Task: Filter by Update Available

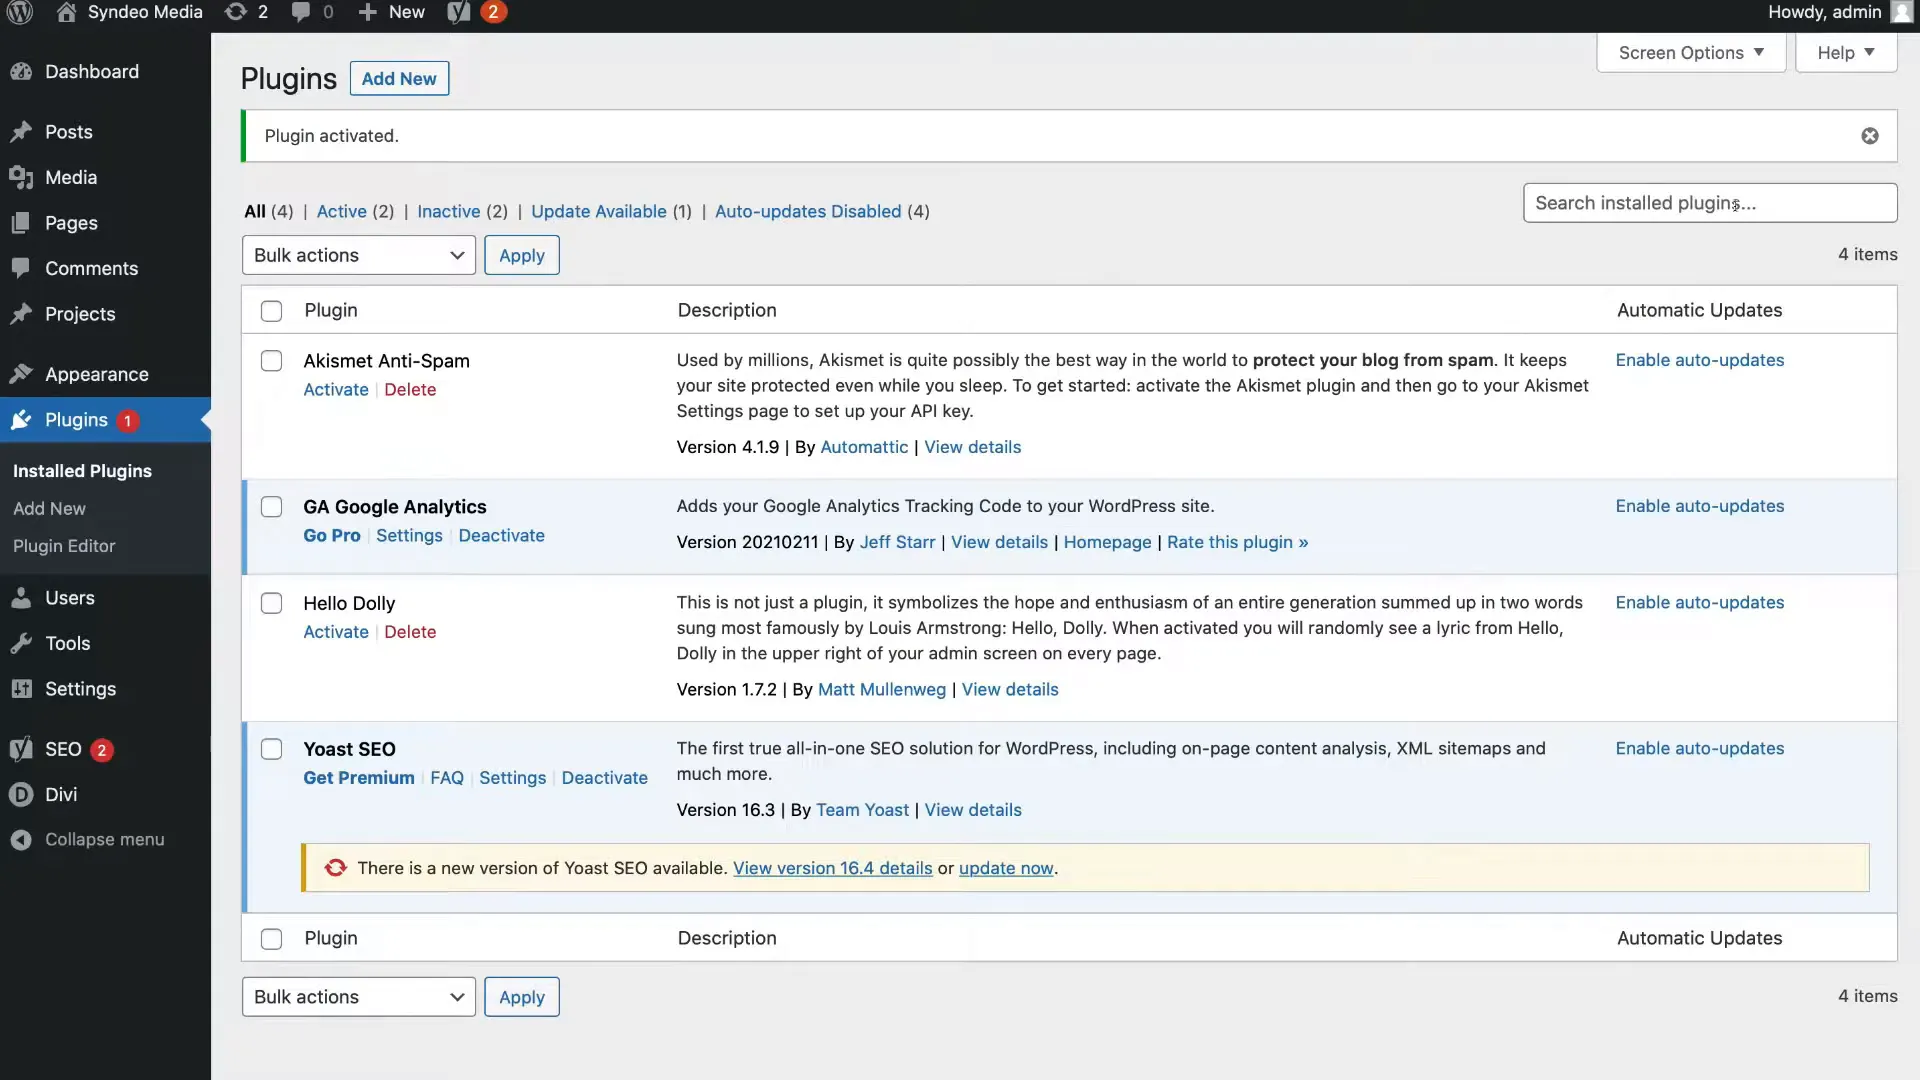Action: pyautogui.click(x=598, y=211)
